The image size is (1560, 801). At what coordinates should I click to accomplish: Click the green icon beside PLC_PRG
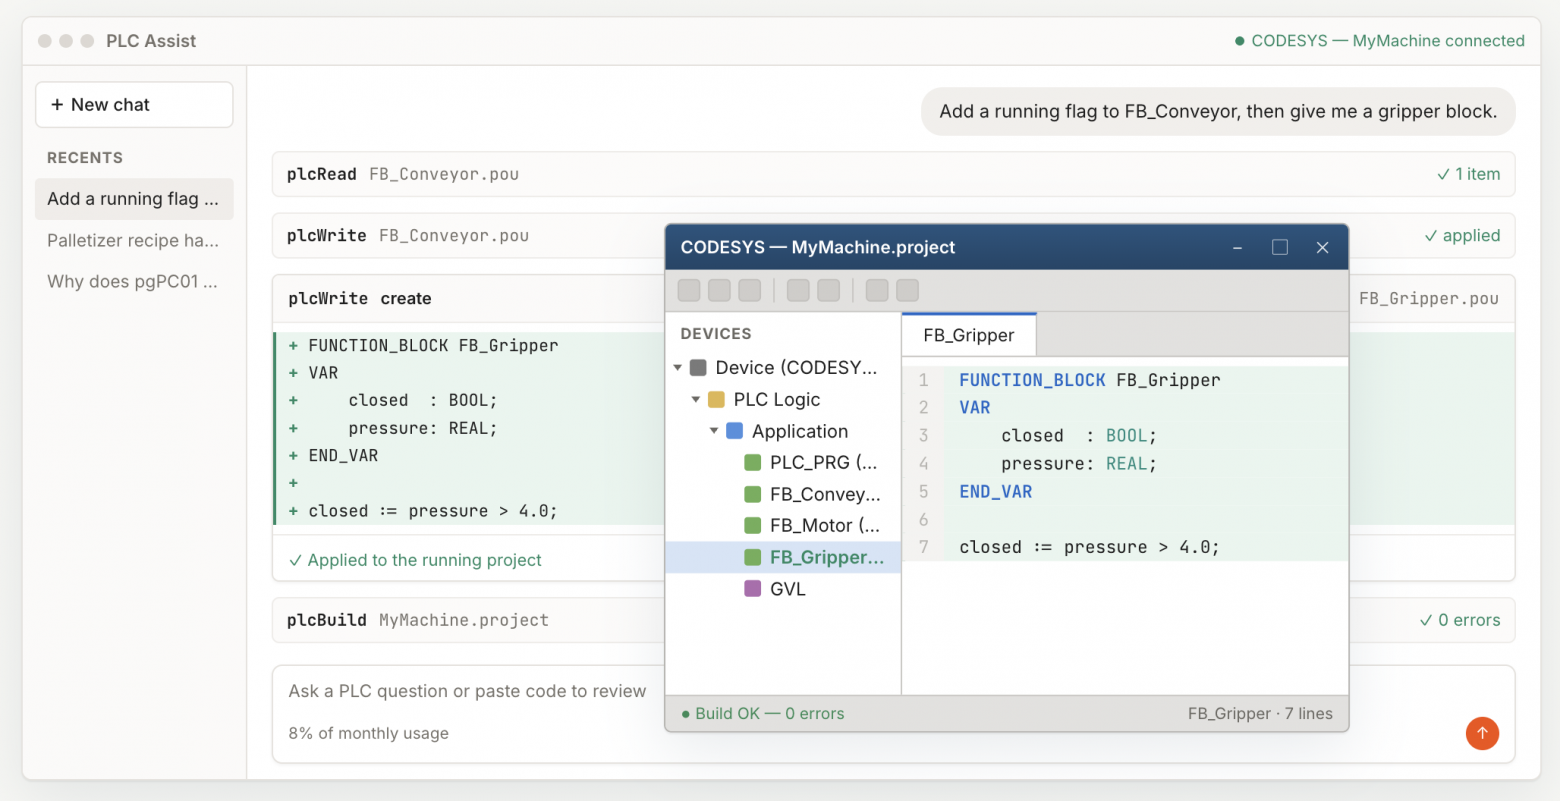[x=753, y=463]
